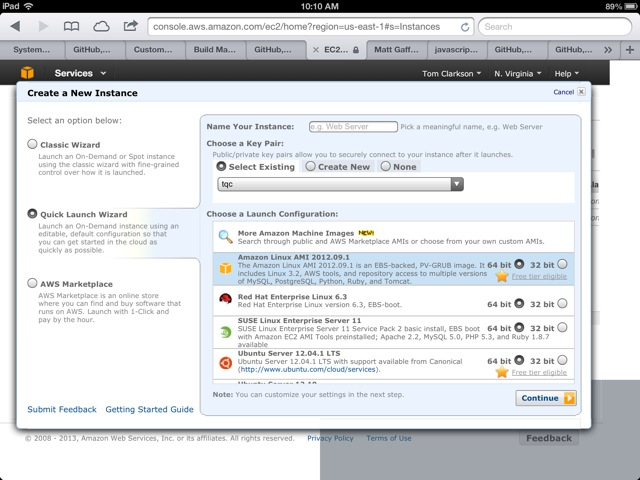Select 64 bit for SUSE Linux Enterprise Server
The image size is (640, 480).
[519, 327]
